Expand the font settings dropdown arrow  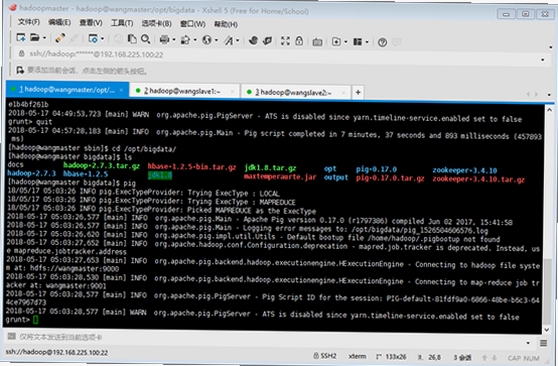coord(238,41)
